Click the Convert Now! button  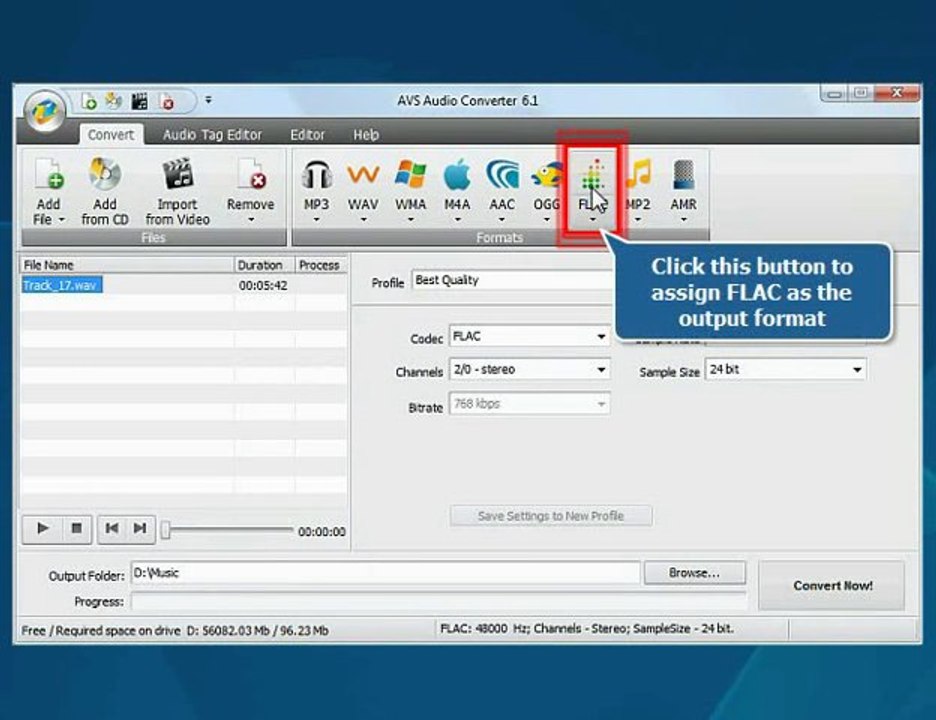(832, 586)
